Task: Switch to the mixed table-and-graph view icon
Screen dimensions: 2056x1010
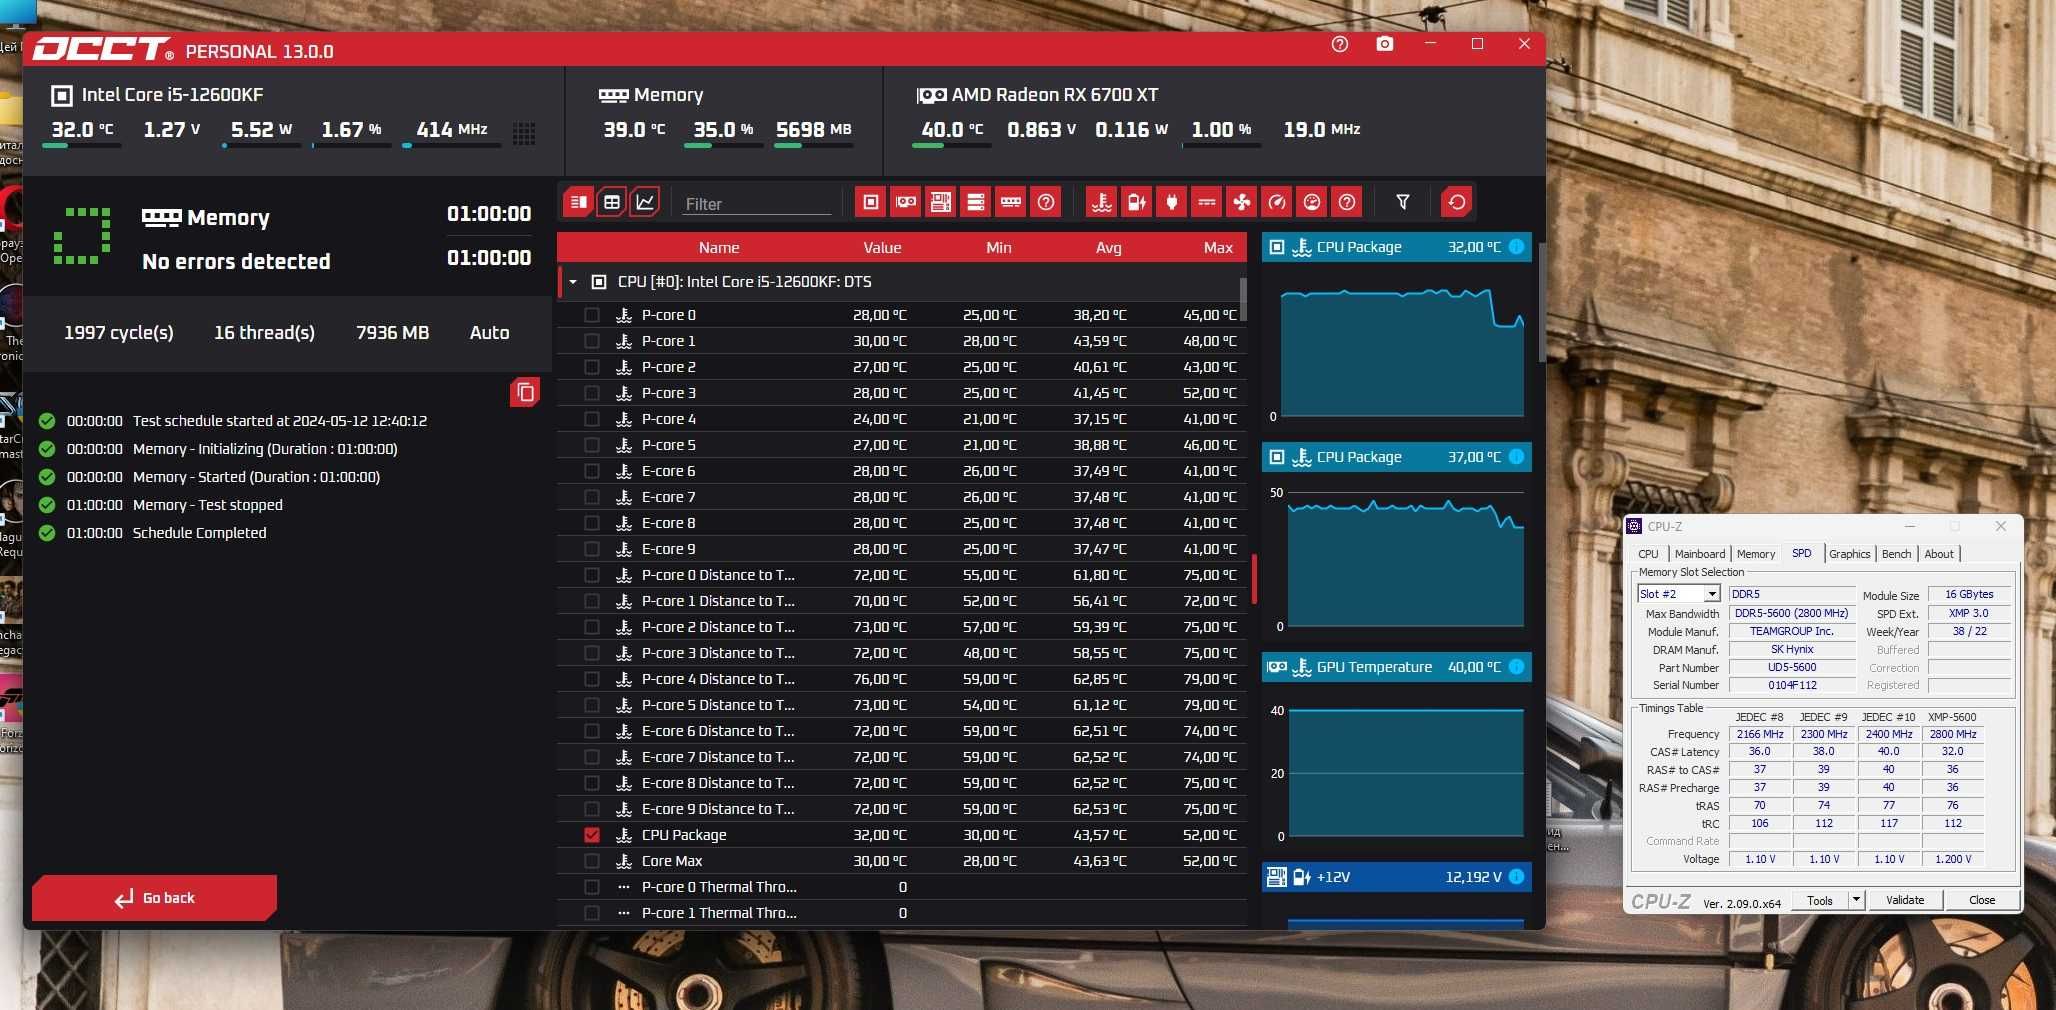Action: pos(578,202)
